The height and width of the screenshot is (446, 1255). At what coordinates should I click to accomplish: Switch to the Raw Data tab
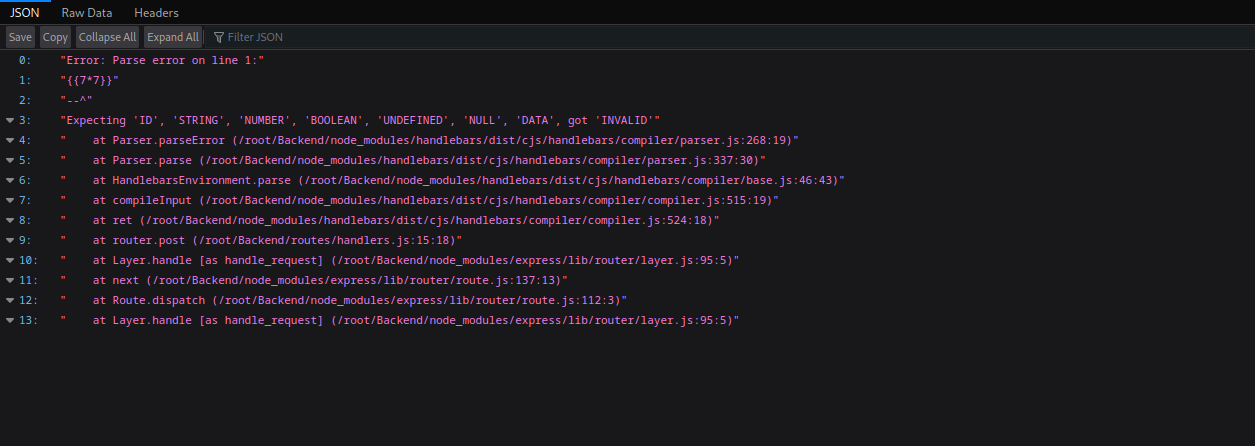pyautogui.click(x=86, y=13)
